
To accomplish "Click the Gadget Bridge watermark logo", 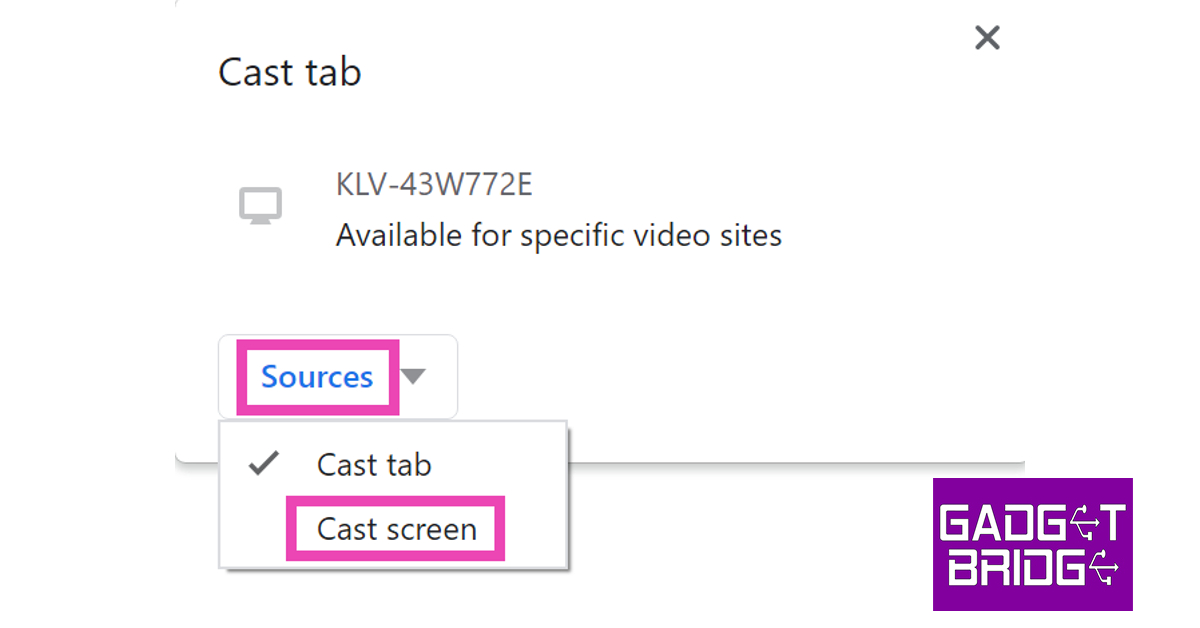I will click(x=1032, y=544).
